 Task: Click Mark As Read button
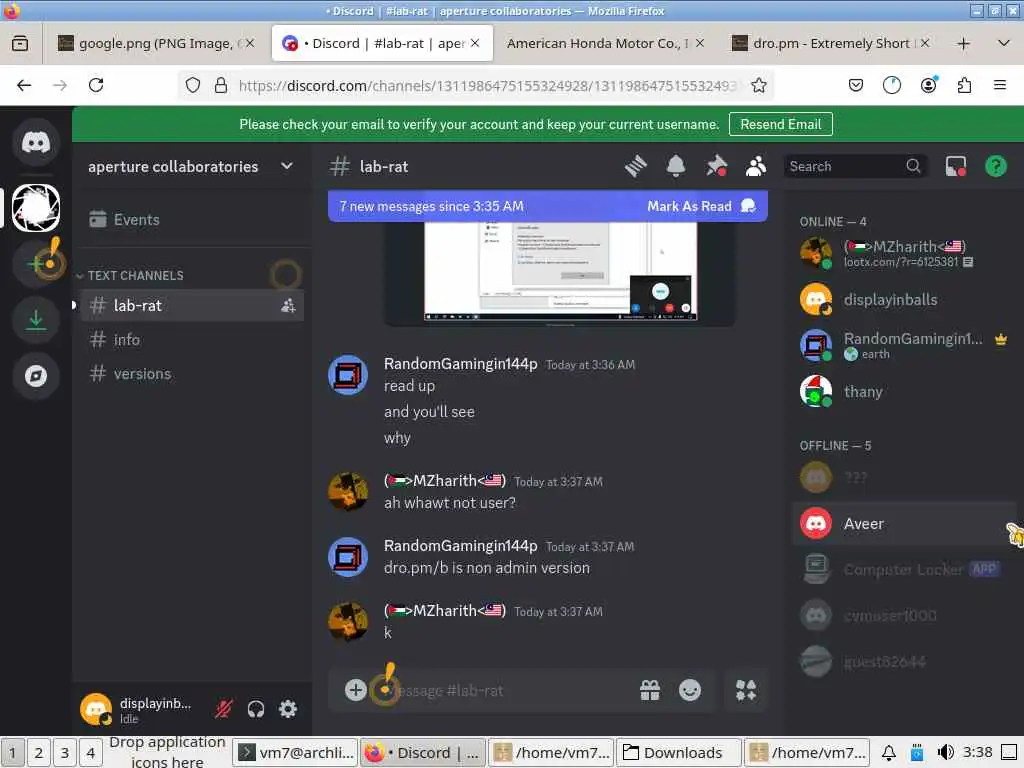701,206
